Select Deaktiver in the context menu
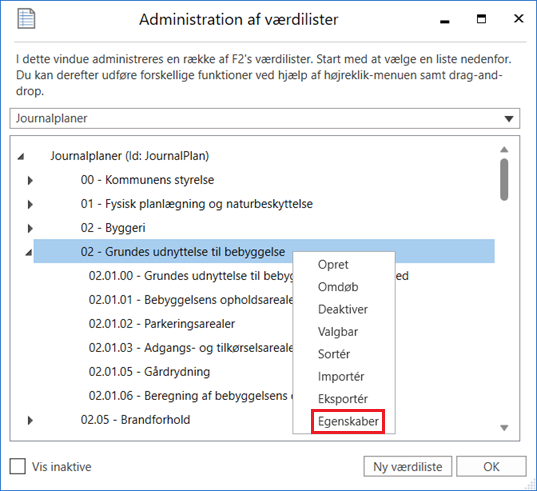This screenshot has height=491, width=537. pos(343,310)
